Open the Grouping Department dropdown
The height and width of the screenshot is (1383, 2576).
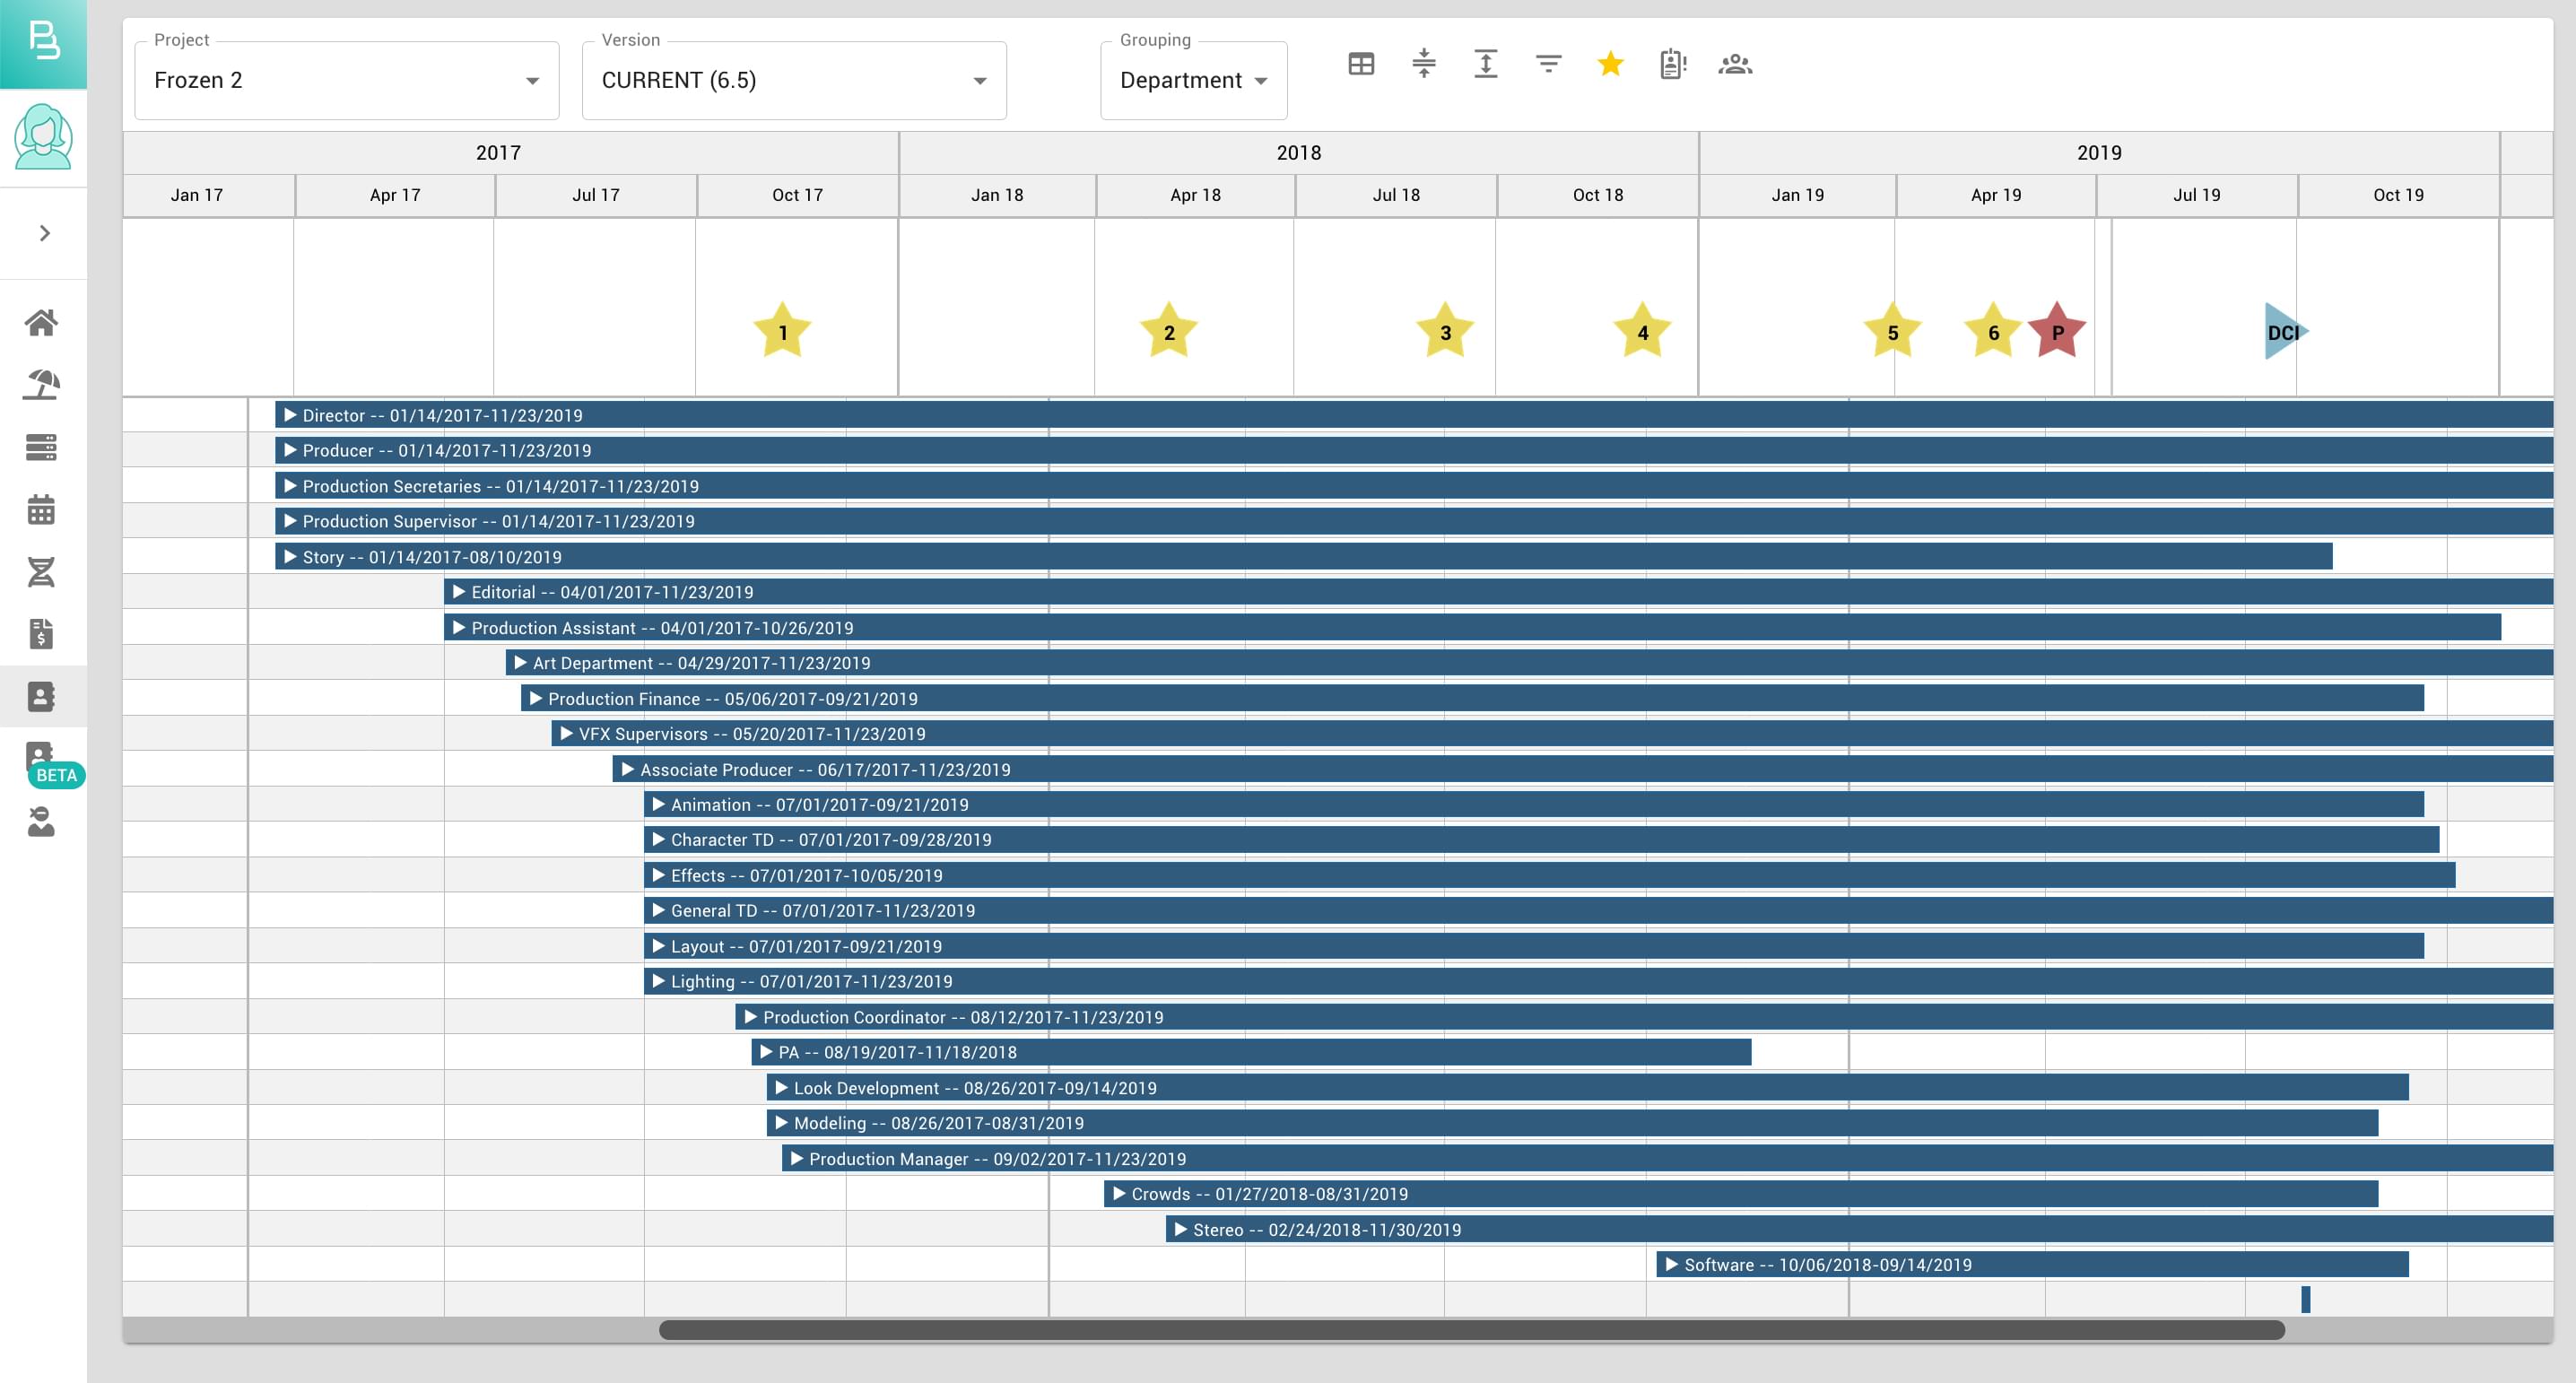(x=1193, y=80)
